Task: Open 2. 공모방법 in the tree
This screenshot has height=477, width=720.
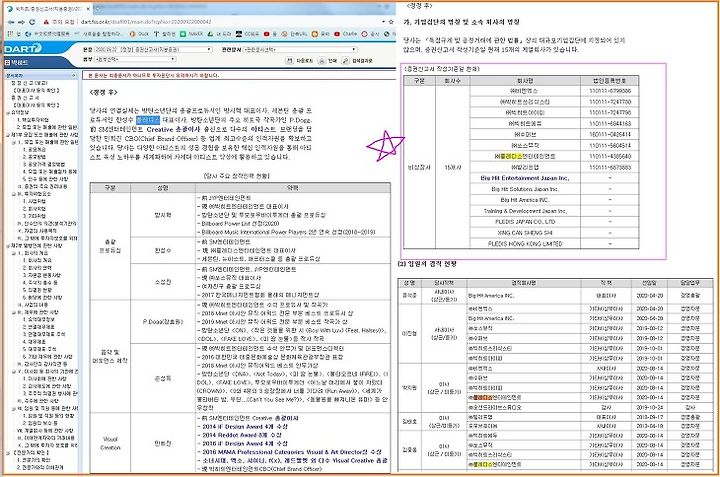Action: (x=34, y=157)
